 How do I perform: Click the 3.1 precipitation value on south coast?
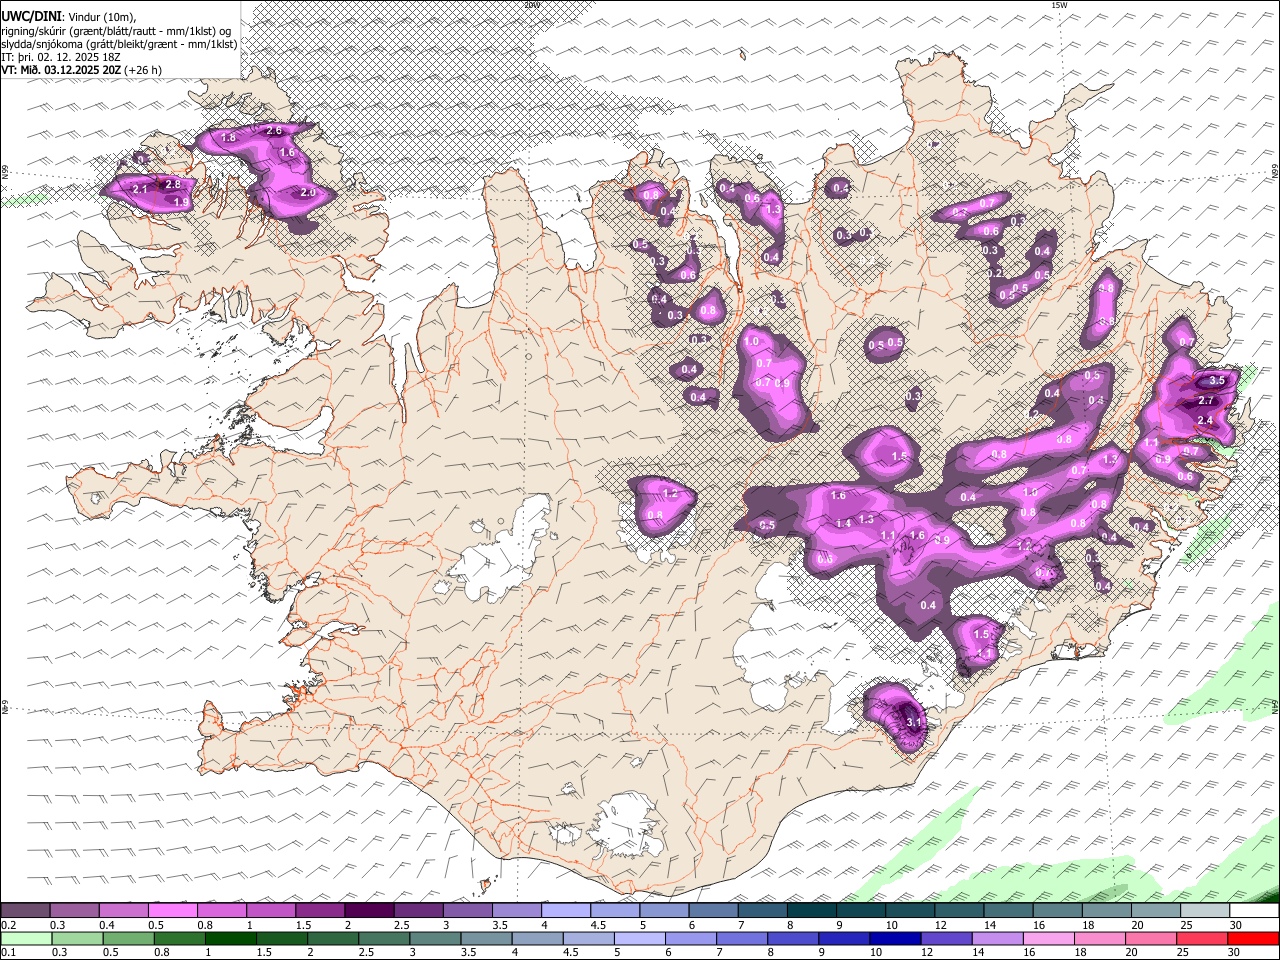tap(913, 721)
